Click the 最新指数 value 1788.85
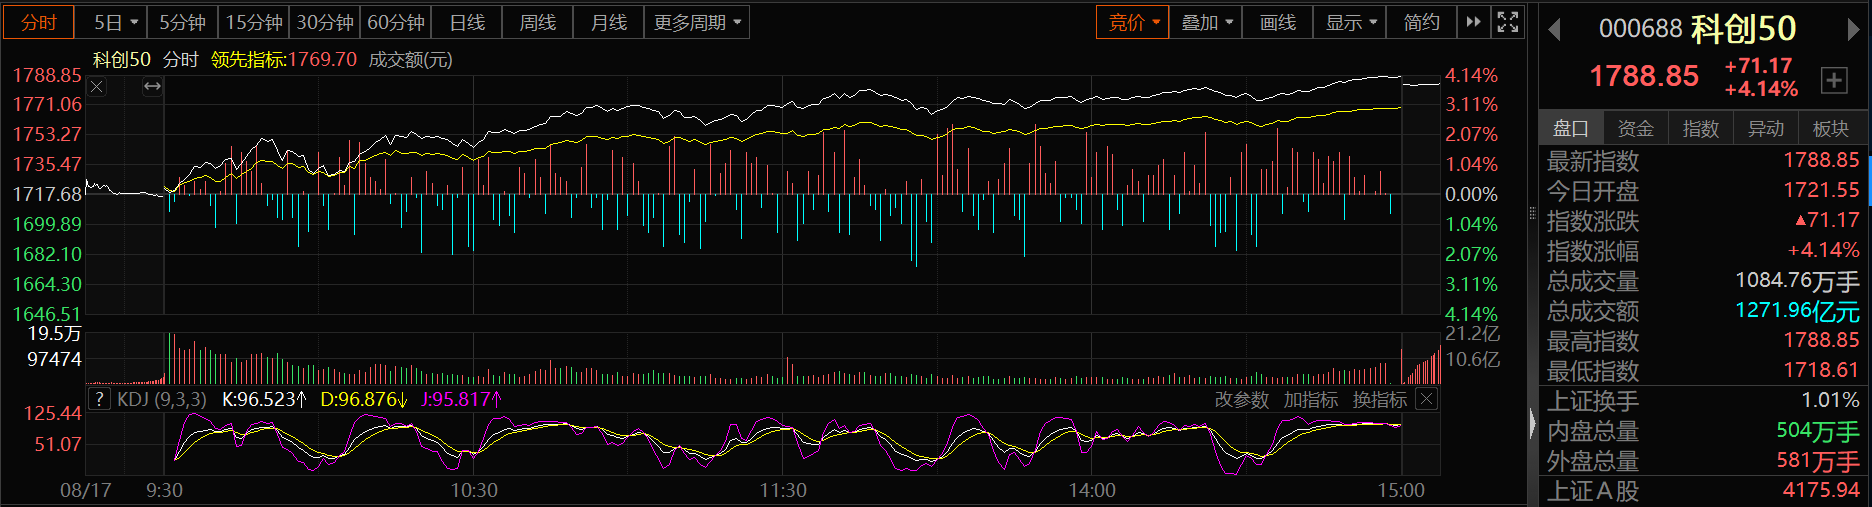Viewport: 1872px width, 507px height. coord(1821,160)
